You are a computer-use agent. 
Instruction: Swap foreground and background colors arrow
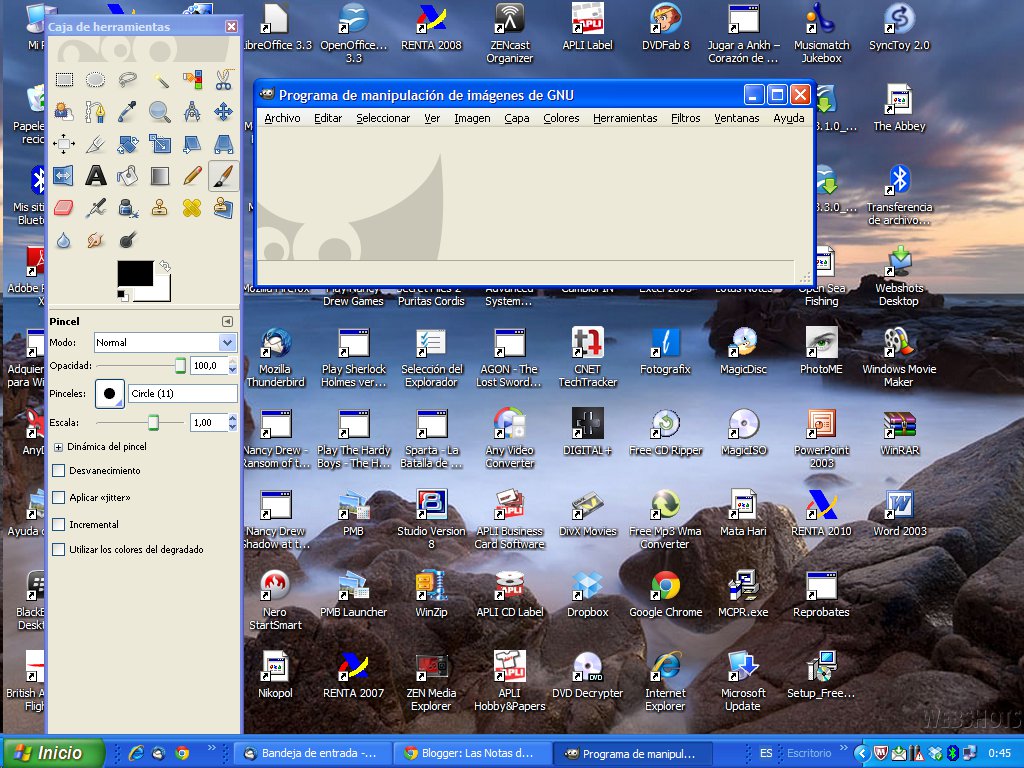tap(165, 266)
